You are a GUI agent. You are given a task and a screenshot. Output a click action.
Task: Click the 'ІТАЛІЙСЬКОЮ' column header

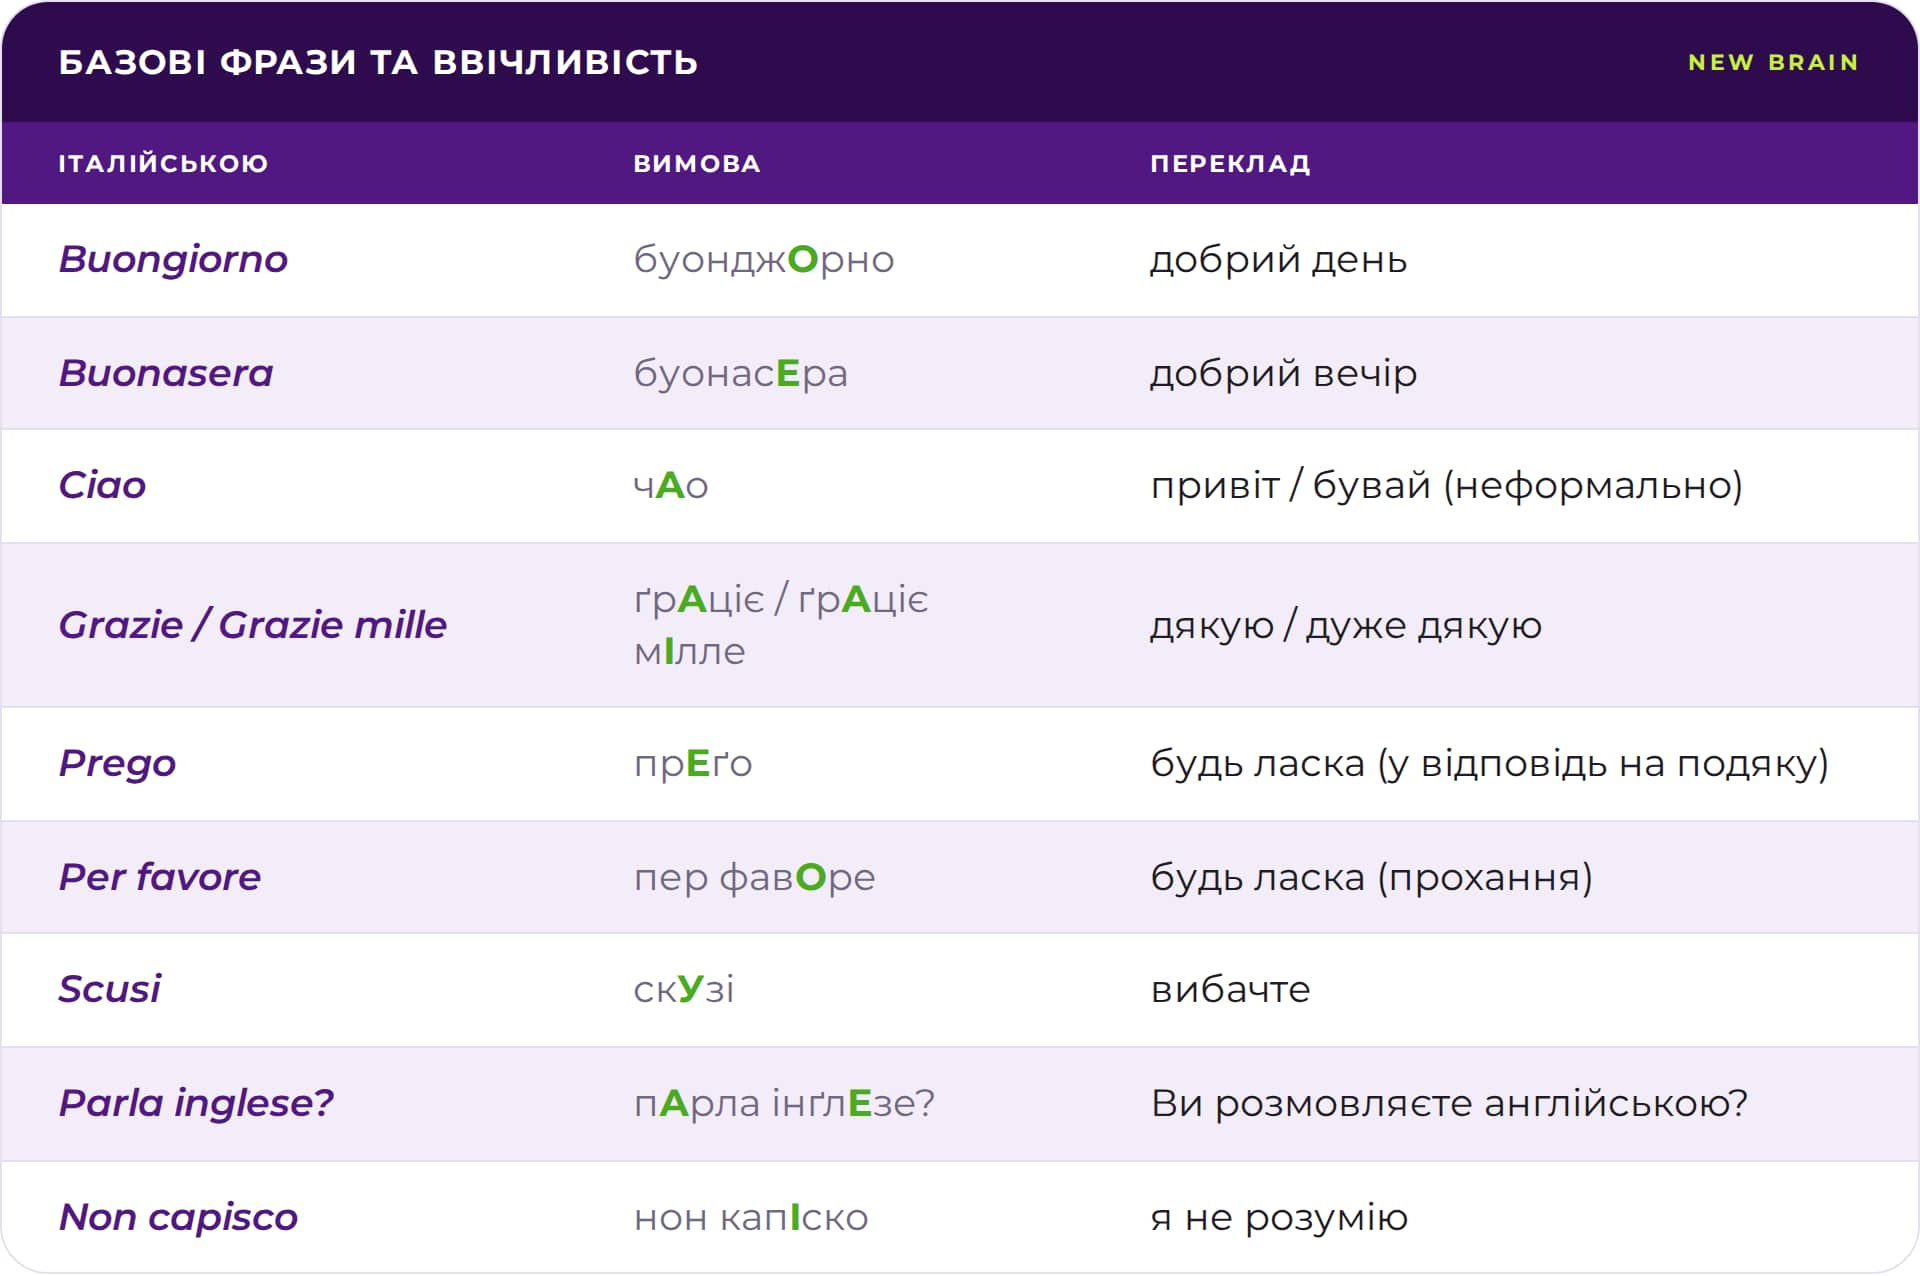click(x=163, y=163)
